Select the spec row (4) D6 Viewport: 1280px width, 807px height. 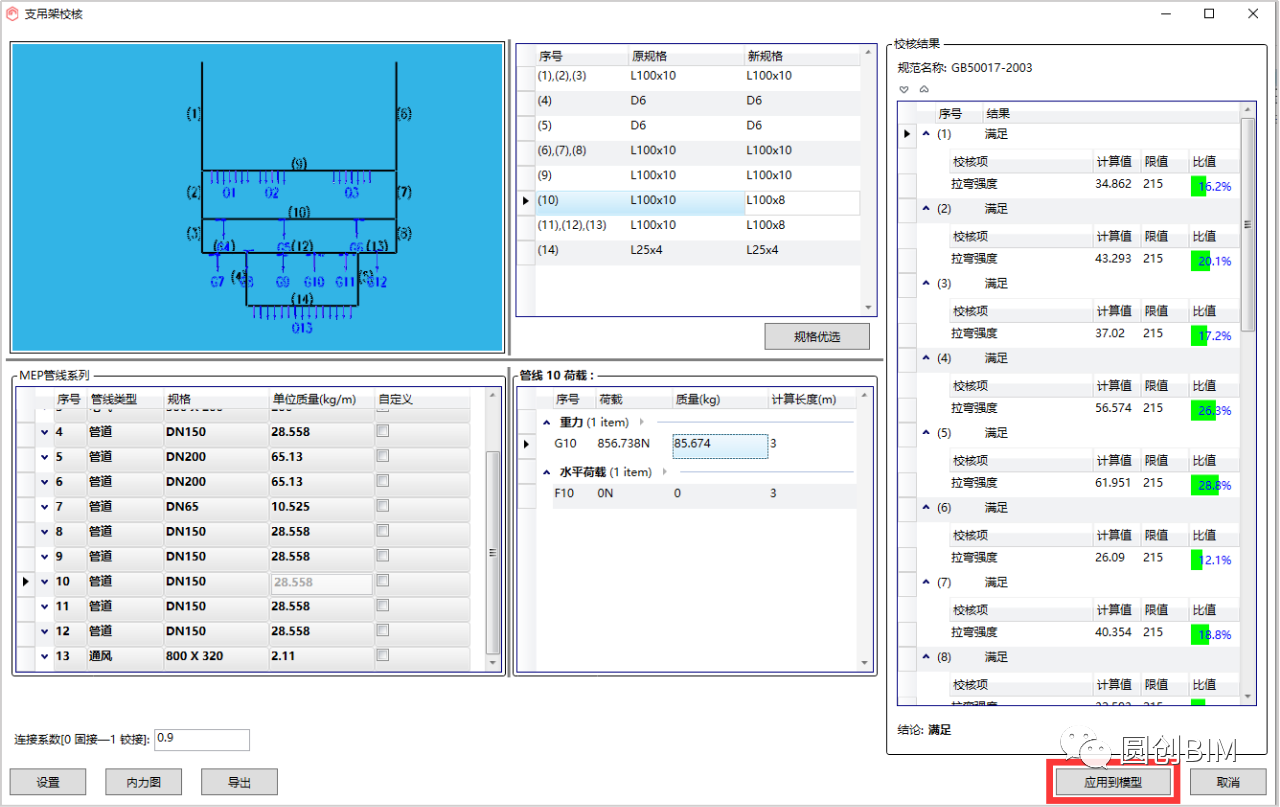coord(697,101)
